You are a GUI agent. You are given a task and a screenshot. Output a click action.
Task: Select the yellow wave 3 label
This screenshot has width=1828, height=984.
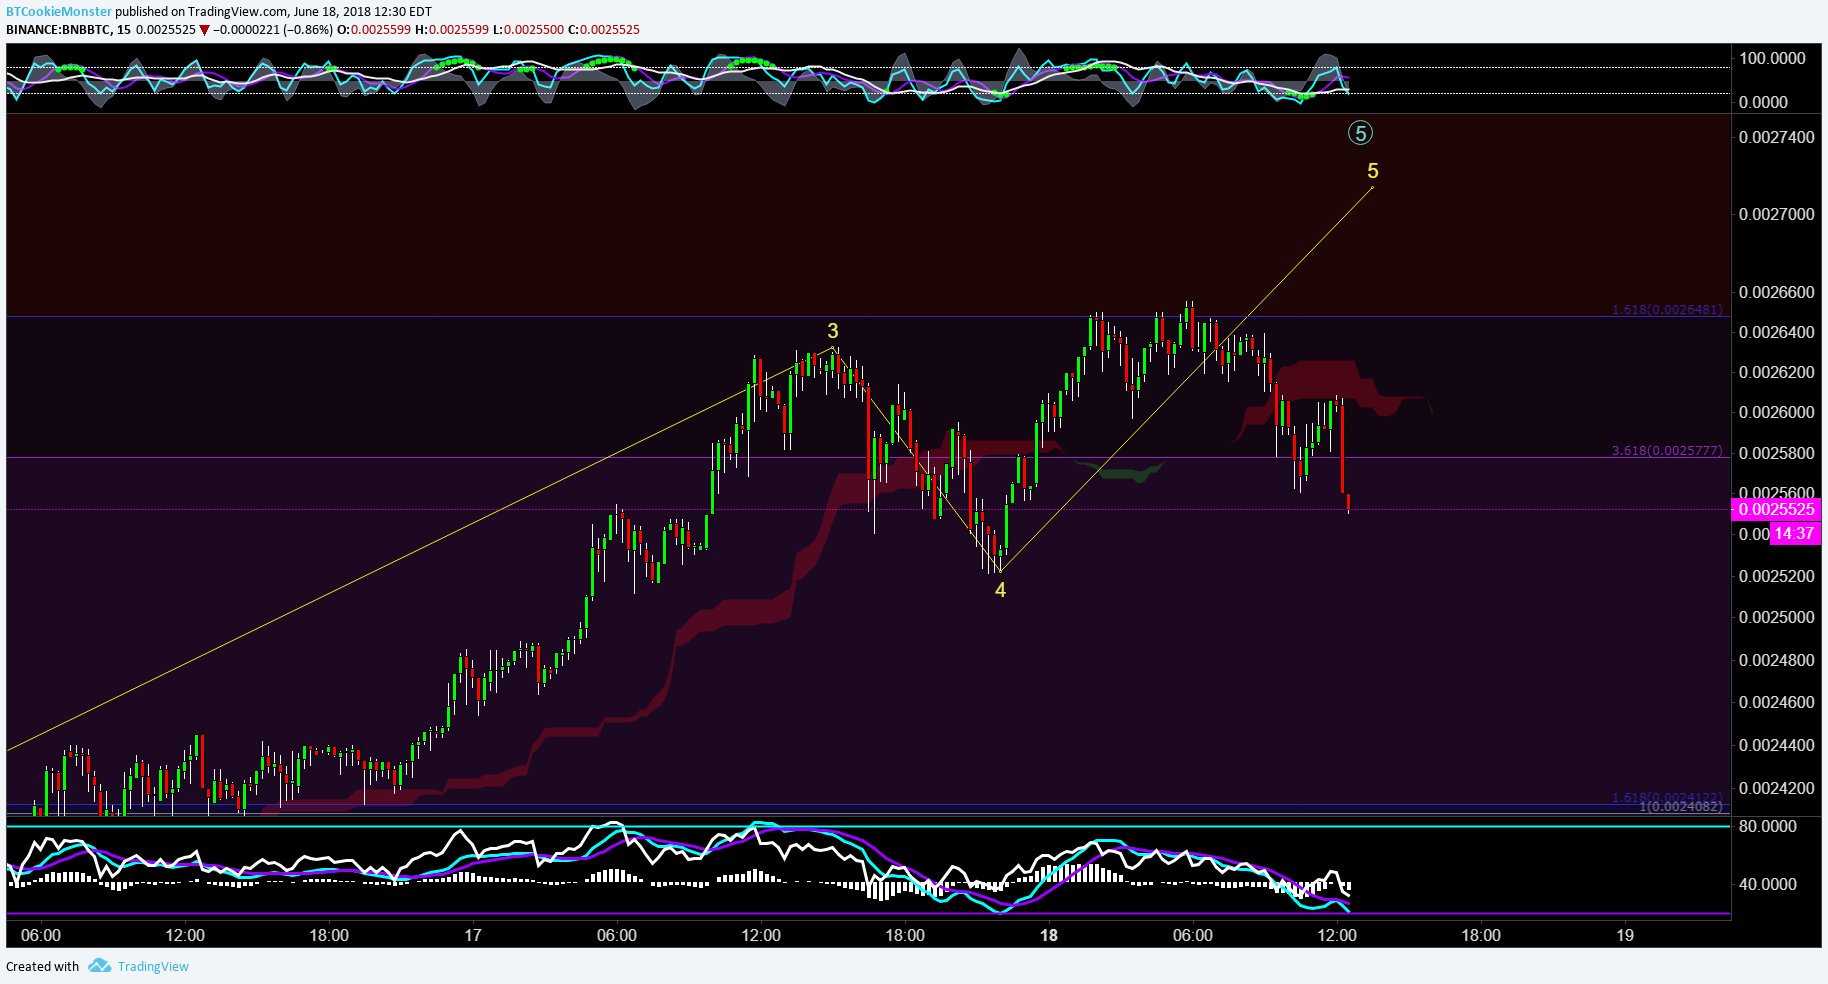[833, 331]
